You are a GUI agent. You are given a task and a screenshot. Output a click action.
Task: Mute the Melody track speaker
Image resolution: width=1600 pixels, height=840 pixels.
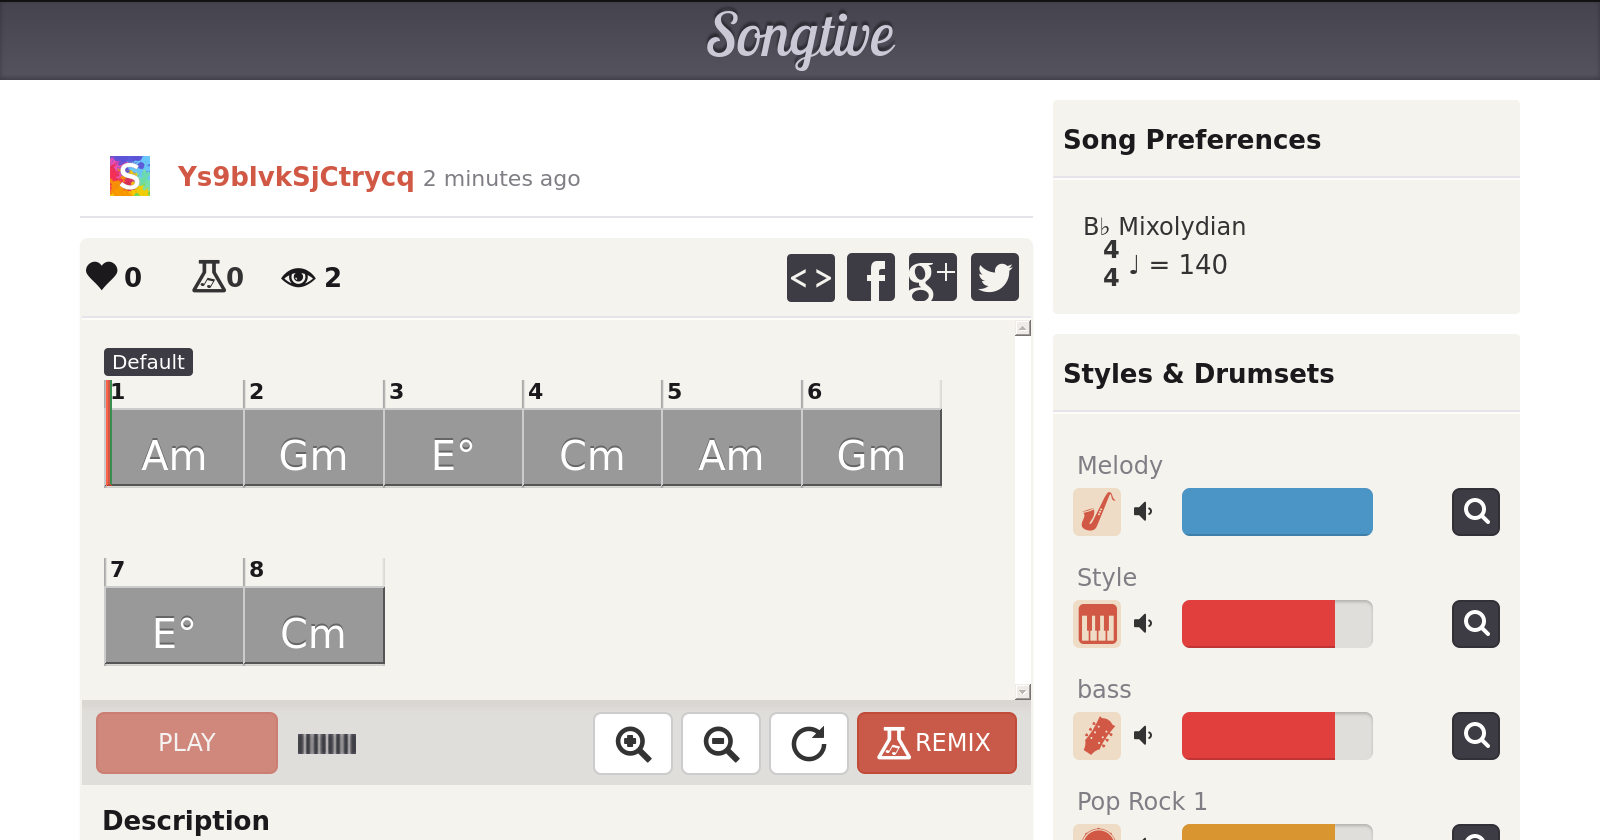click(x=1143, y=512)
